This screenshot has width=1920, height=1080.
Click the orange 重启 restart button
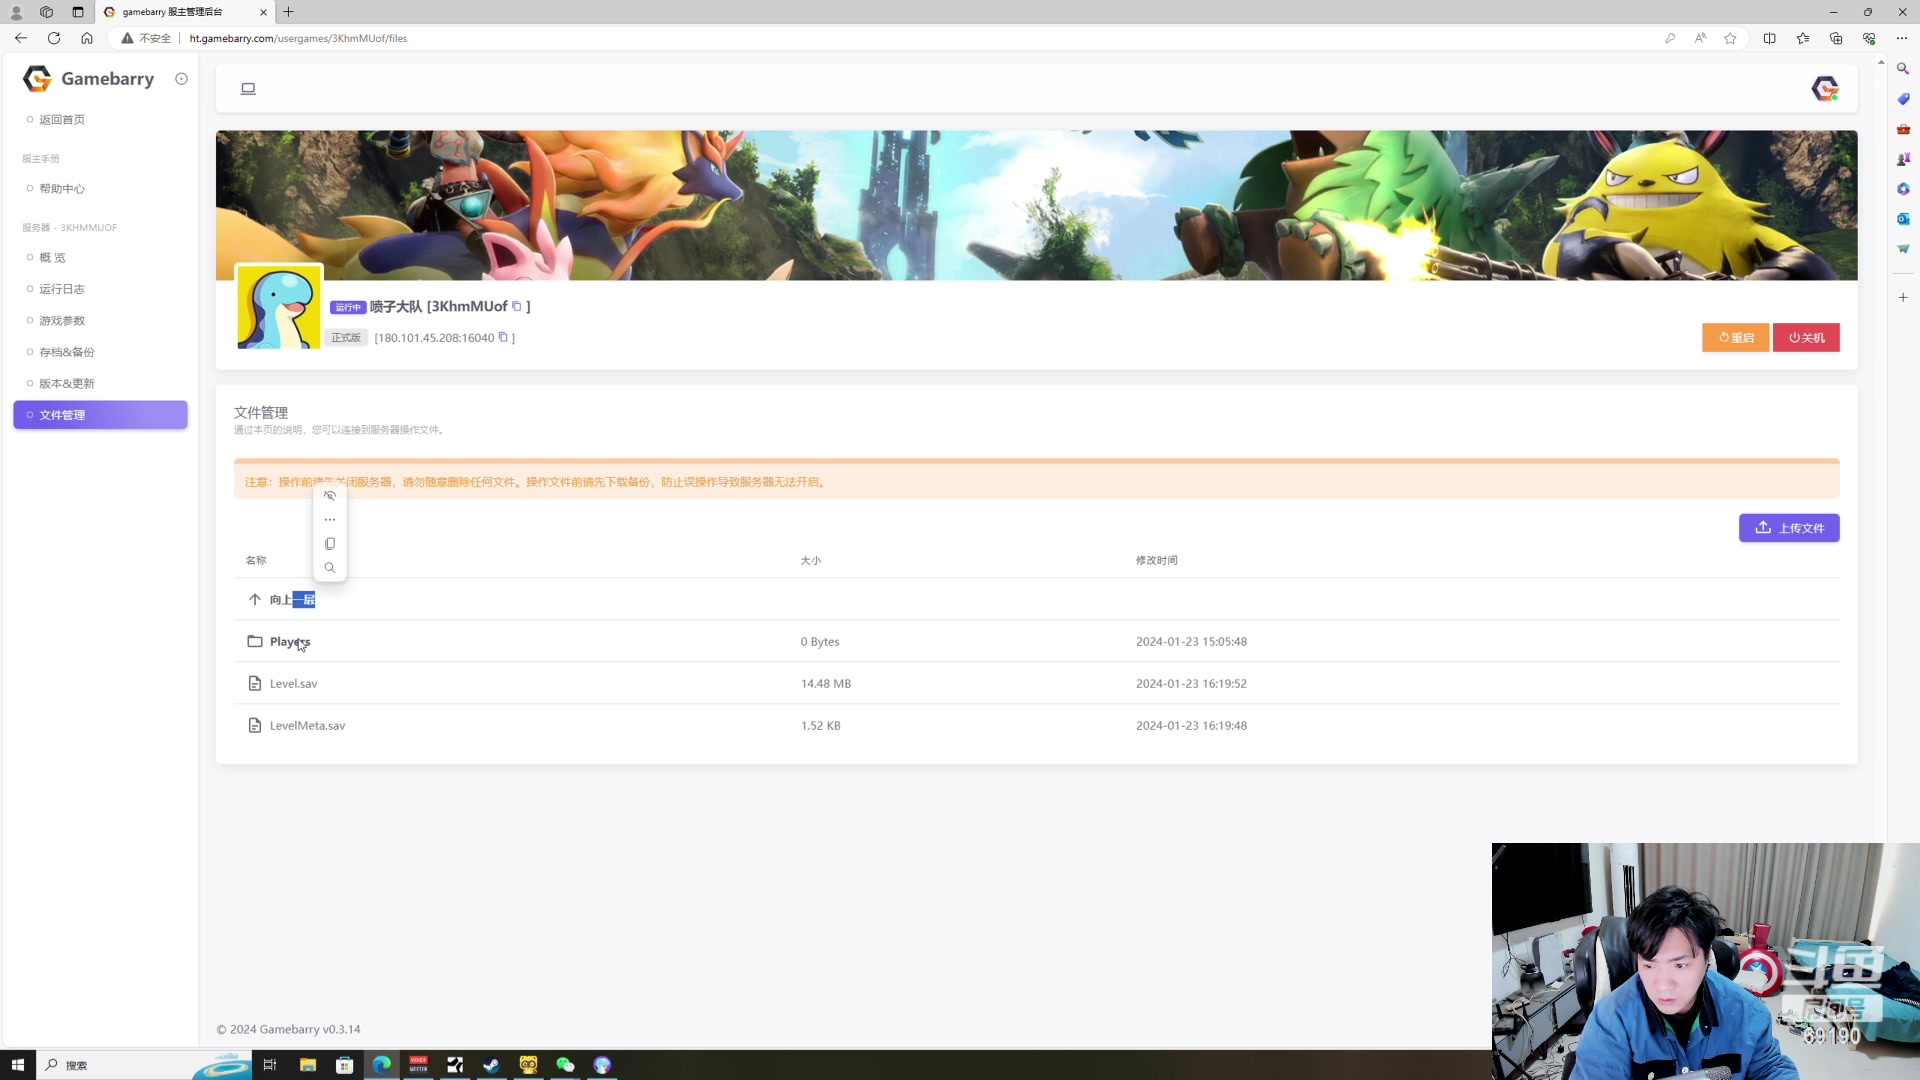[x=1736, y=338]
